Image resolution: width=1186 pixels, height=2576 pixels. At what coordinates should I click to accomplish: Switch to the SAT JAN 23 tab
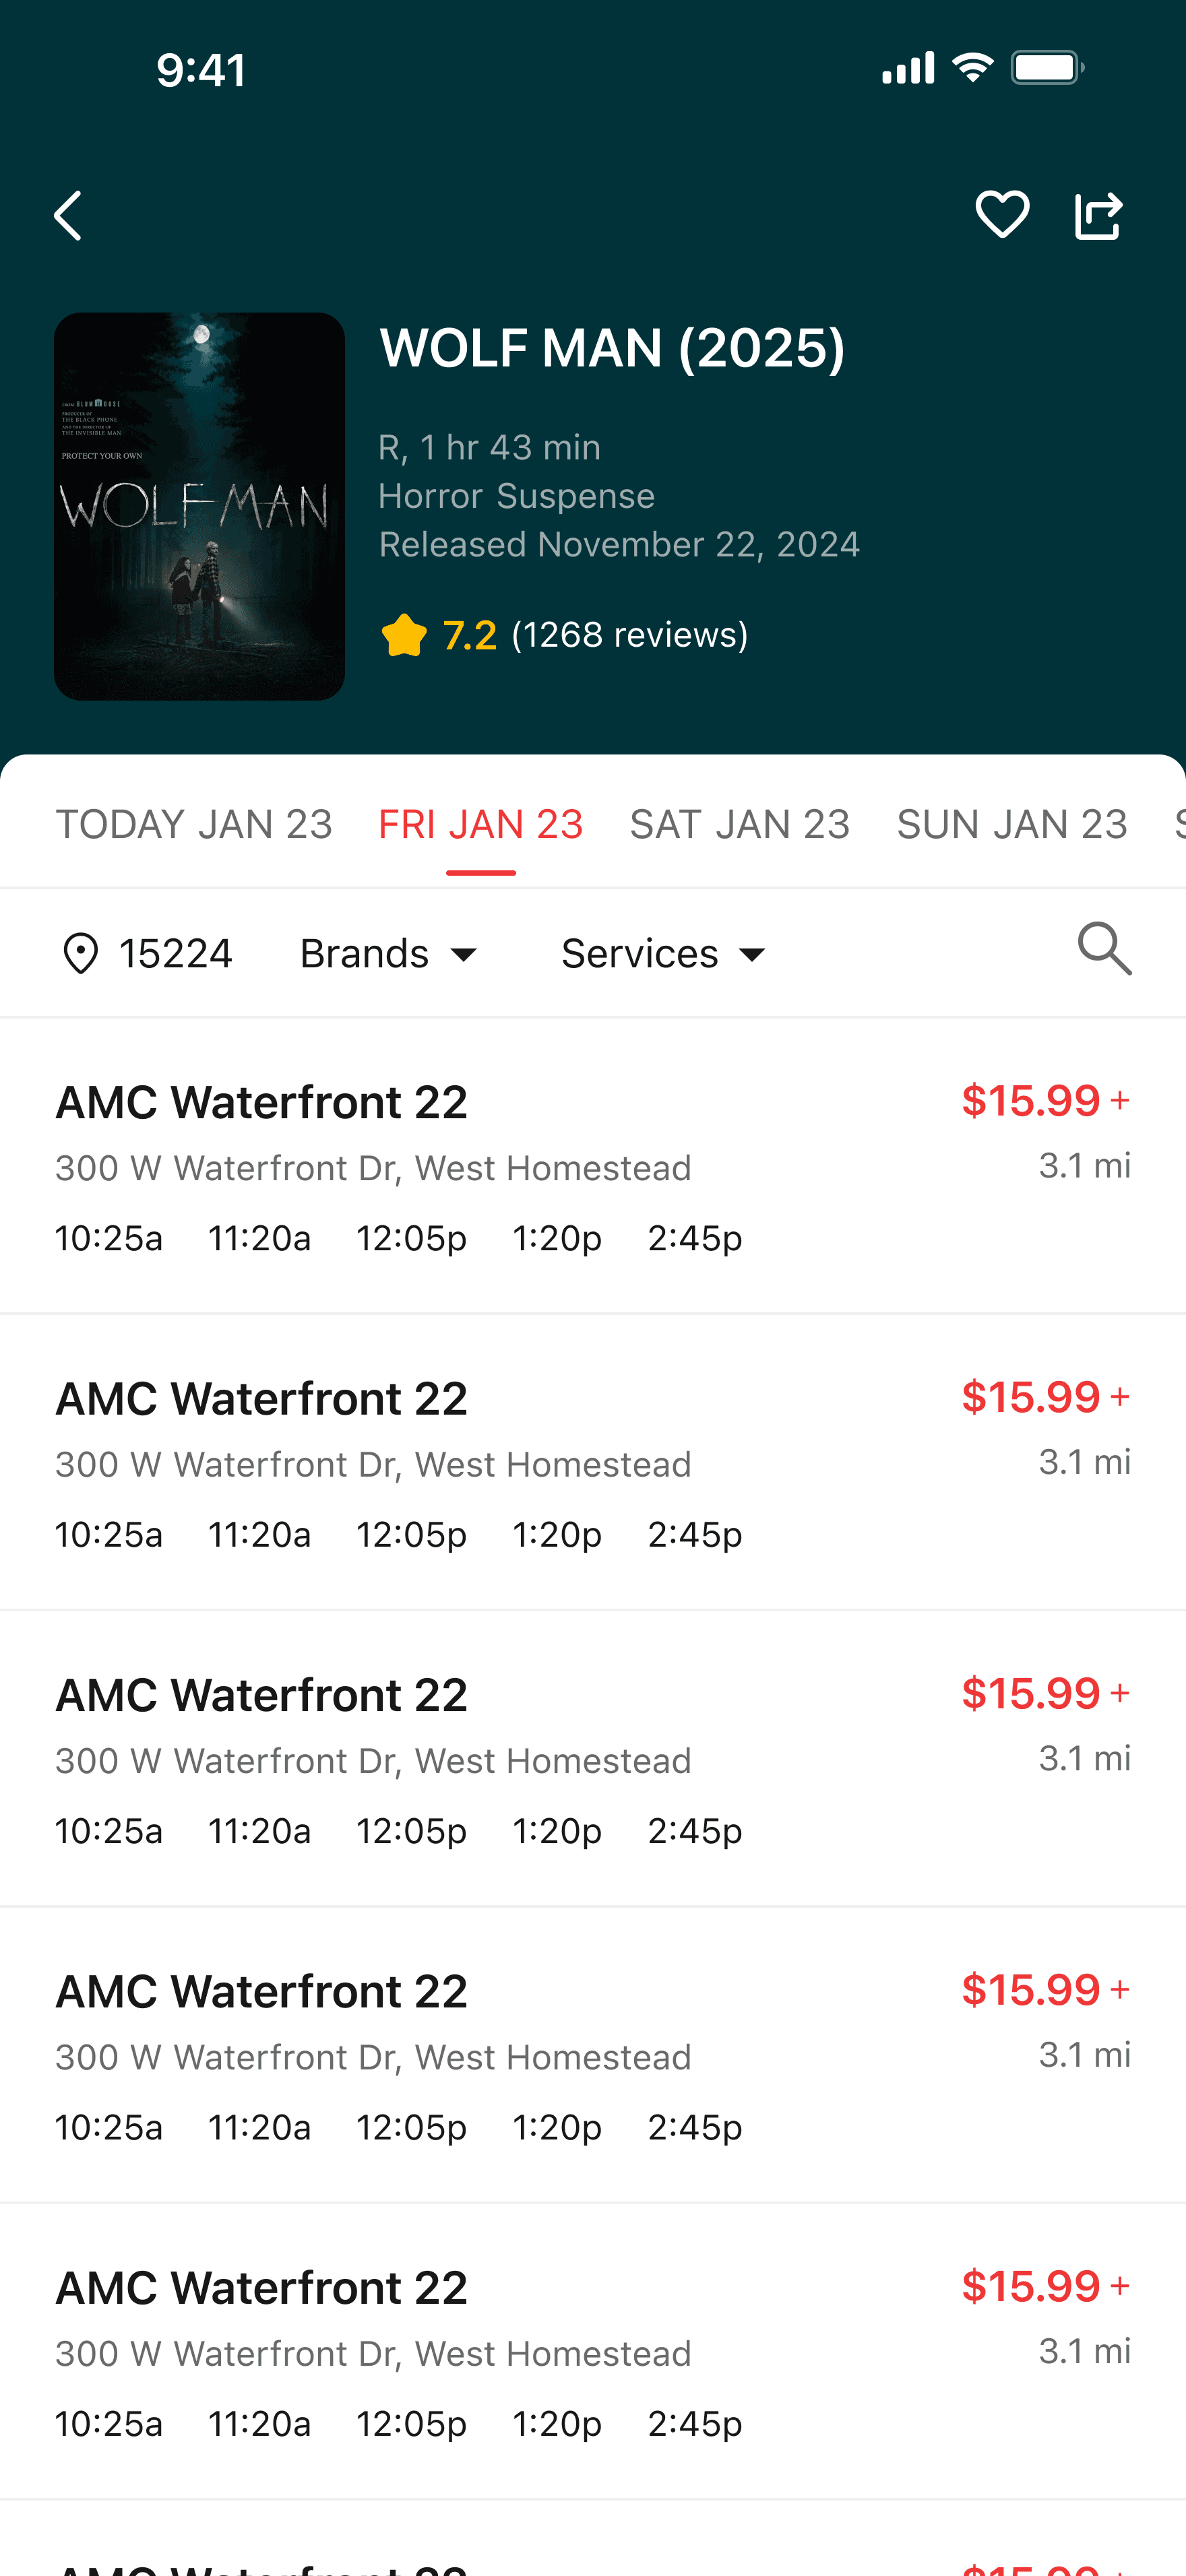pos(740,824)
